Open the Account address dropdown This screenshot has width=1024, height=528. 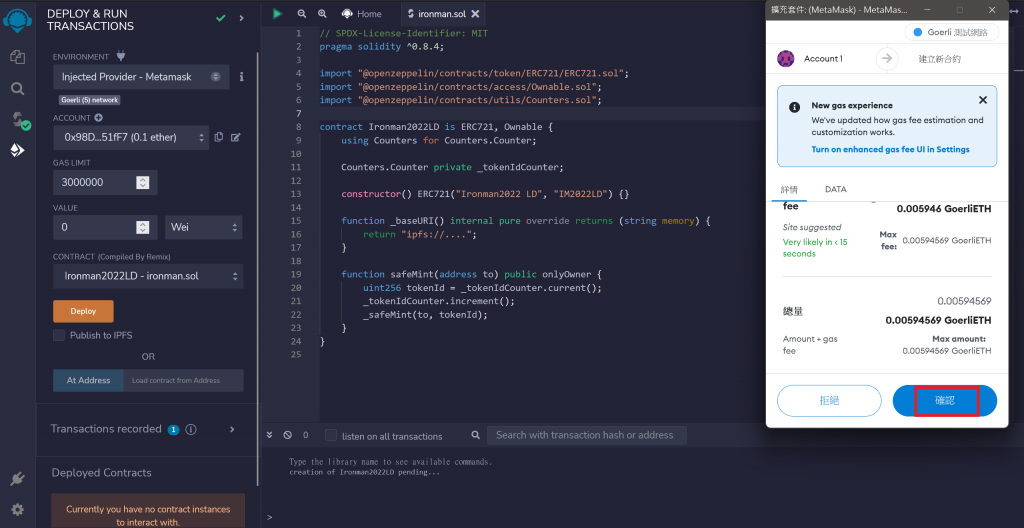(131, 137)
